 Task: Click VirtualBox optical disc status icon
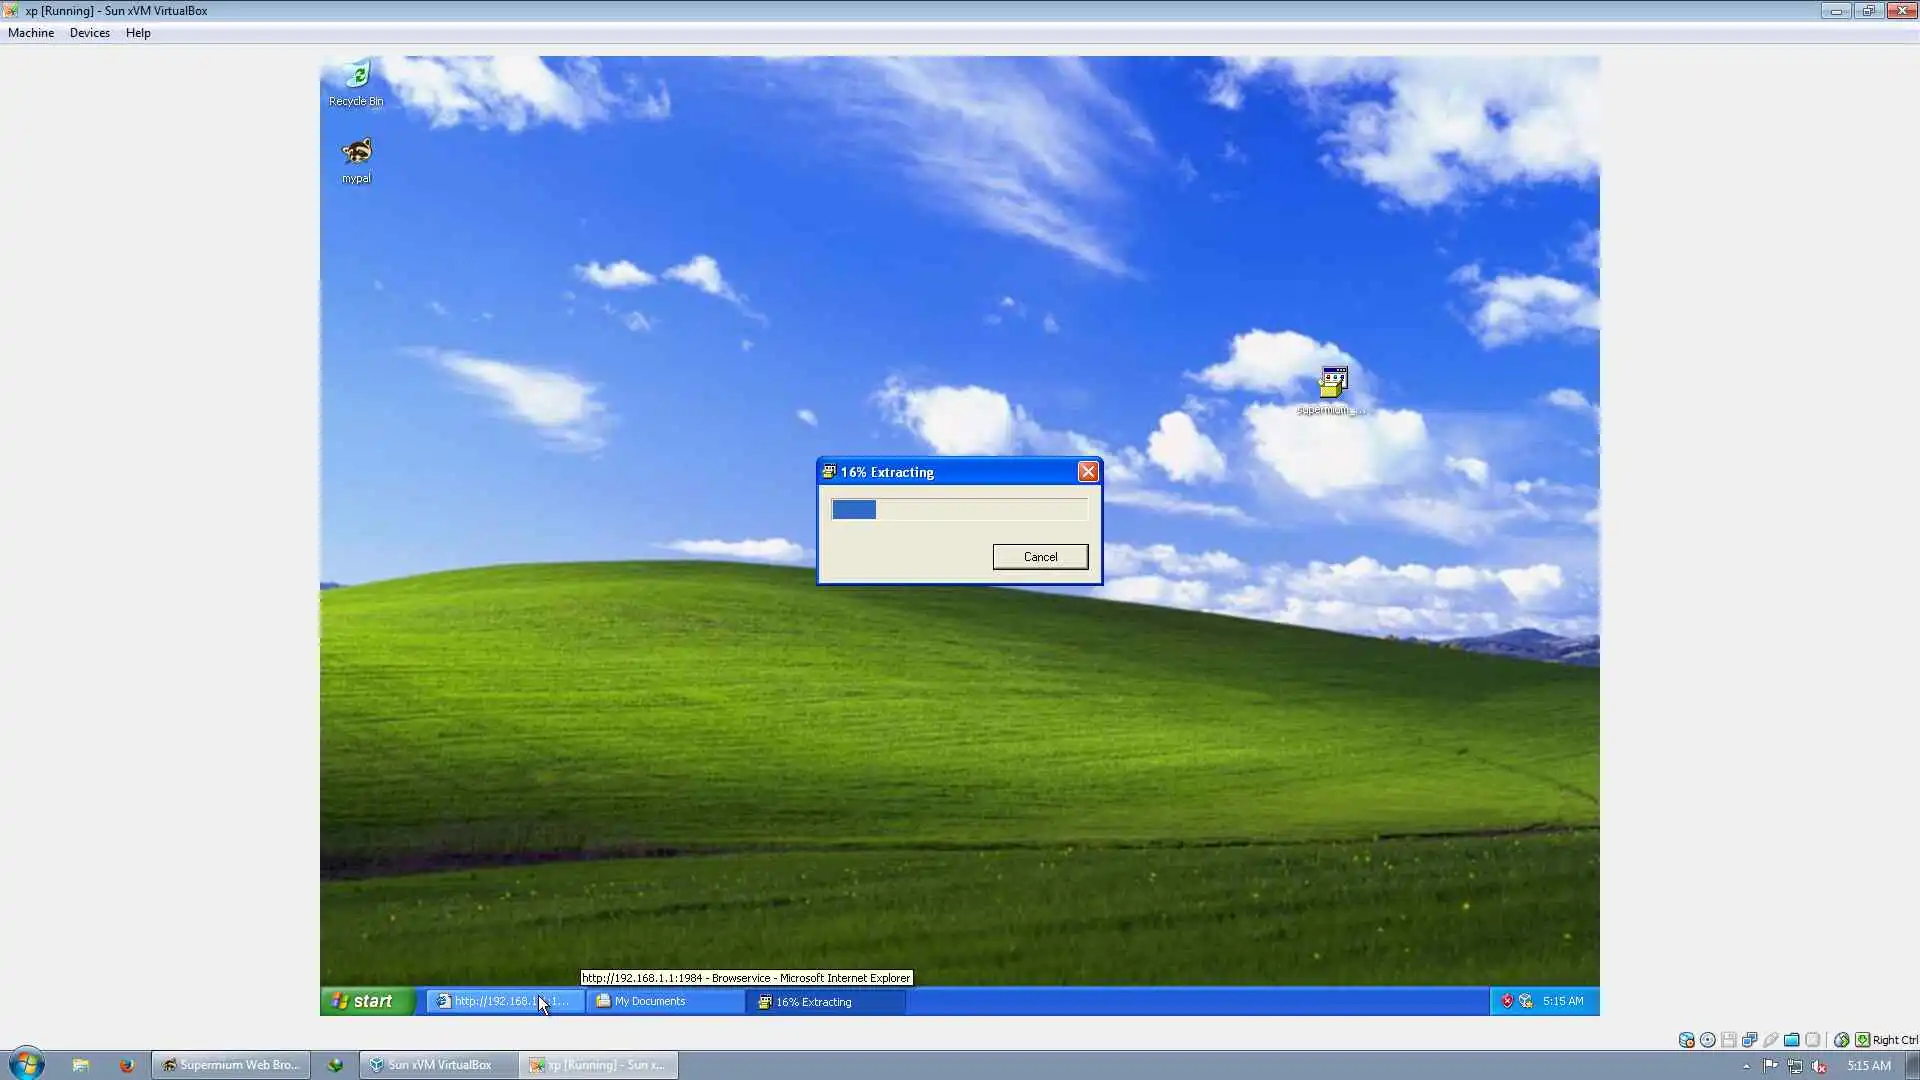coord(1708,1040)
